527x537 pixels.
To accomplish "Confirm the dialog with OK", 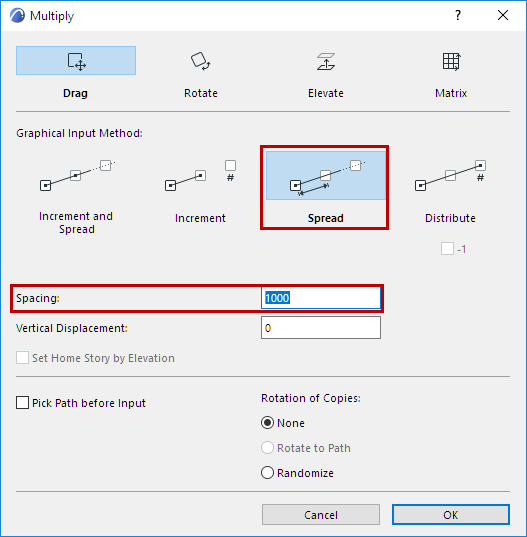I will click(x=451, y=514).
